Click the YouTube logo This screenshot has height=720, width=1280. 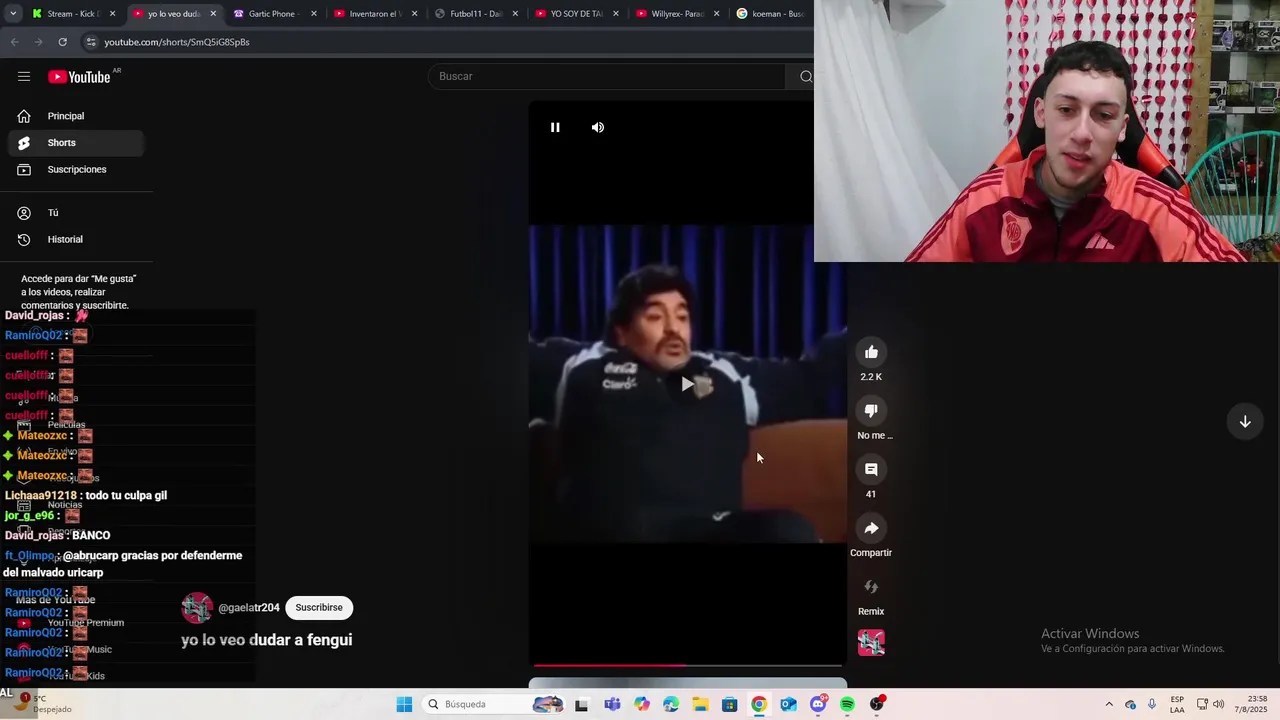coord(80,77)
